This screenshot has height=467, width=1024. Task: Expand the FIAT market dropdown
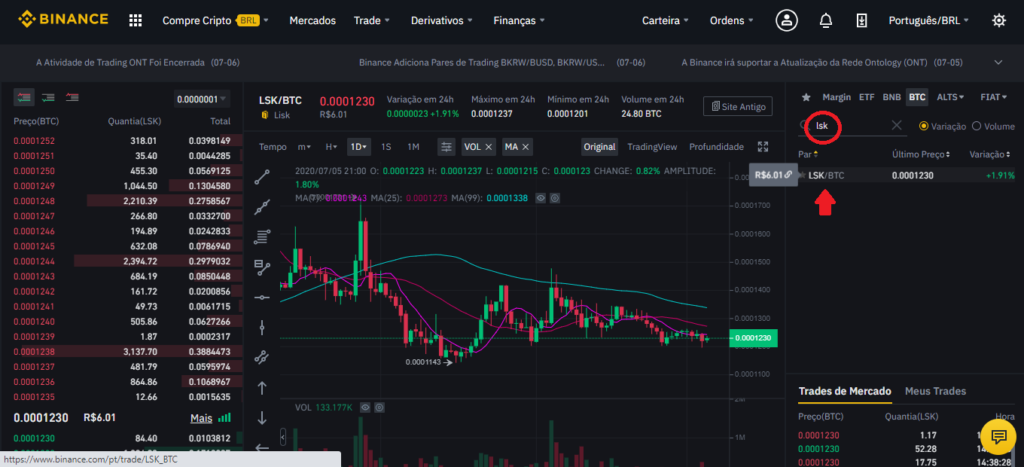point(995,97)
